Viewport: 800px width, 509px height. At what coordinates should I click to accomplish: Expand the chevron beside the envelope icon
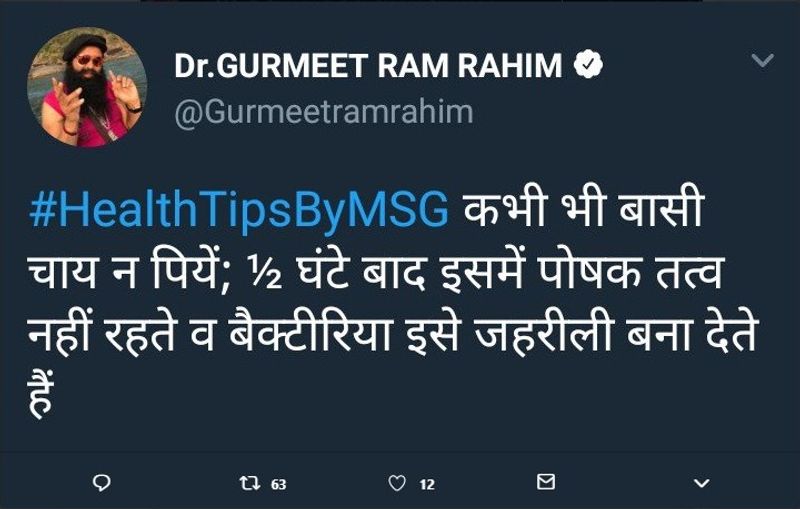(702, 483)
